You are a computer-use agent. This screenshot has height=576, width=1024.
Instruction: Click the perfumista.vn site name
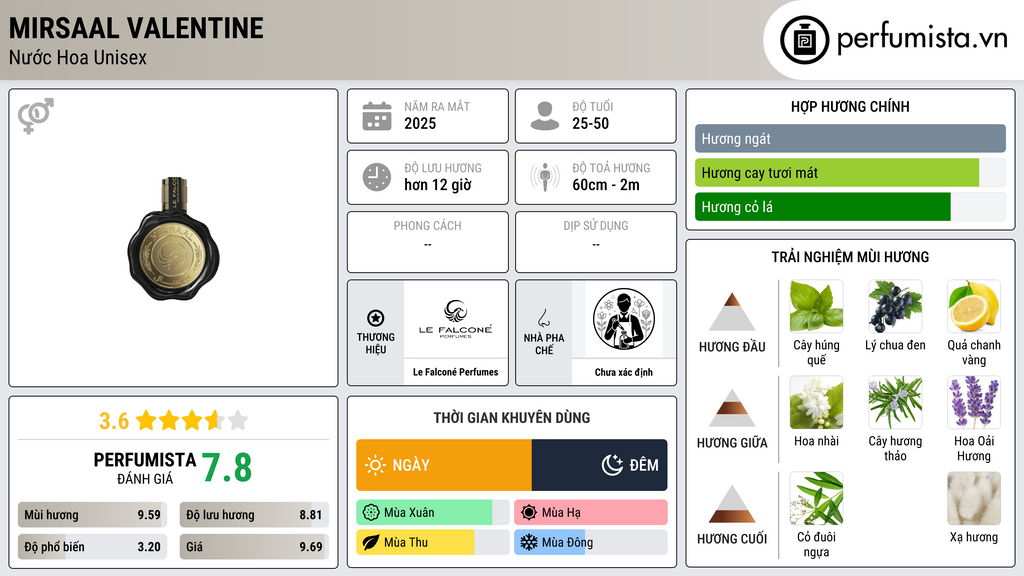(x=922, y=38)
